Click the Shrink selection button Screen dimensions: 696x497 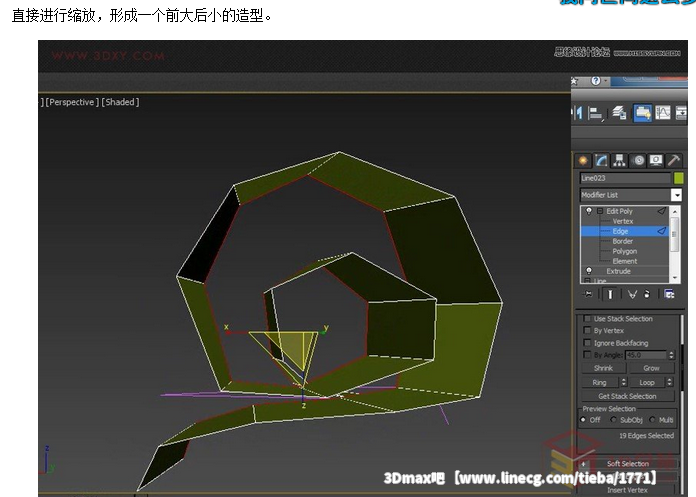coord(604,368)
